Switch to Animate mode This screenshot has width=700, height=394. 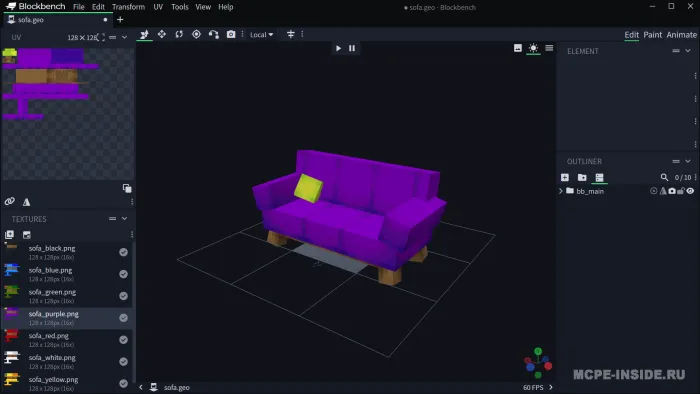click(681, 35)
